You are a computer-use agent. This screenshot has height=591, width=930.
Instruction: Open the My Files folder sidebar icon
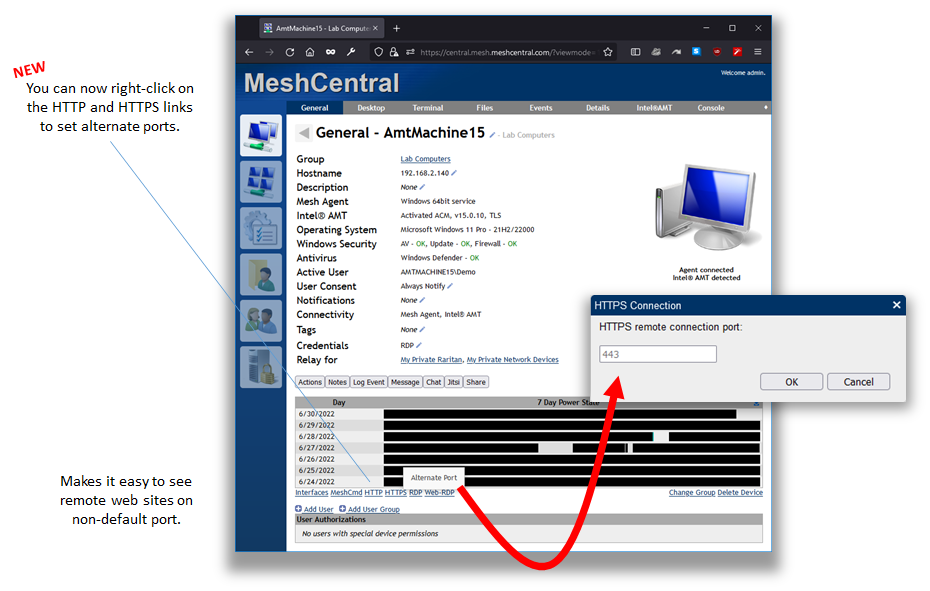pyautogui.click(x=261, y=275)
